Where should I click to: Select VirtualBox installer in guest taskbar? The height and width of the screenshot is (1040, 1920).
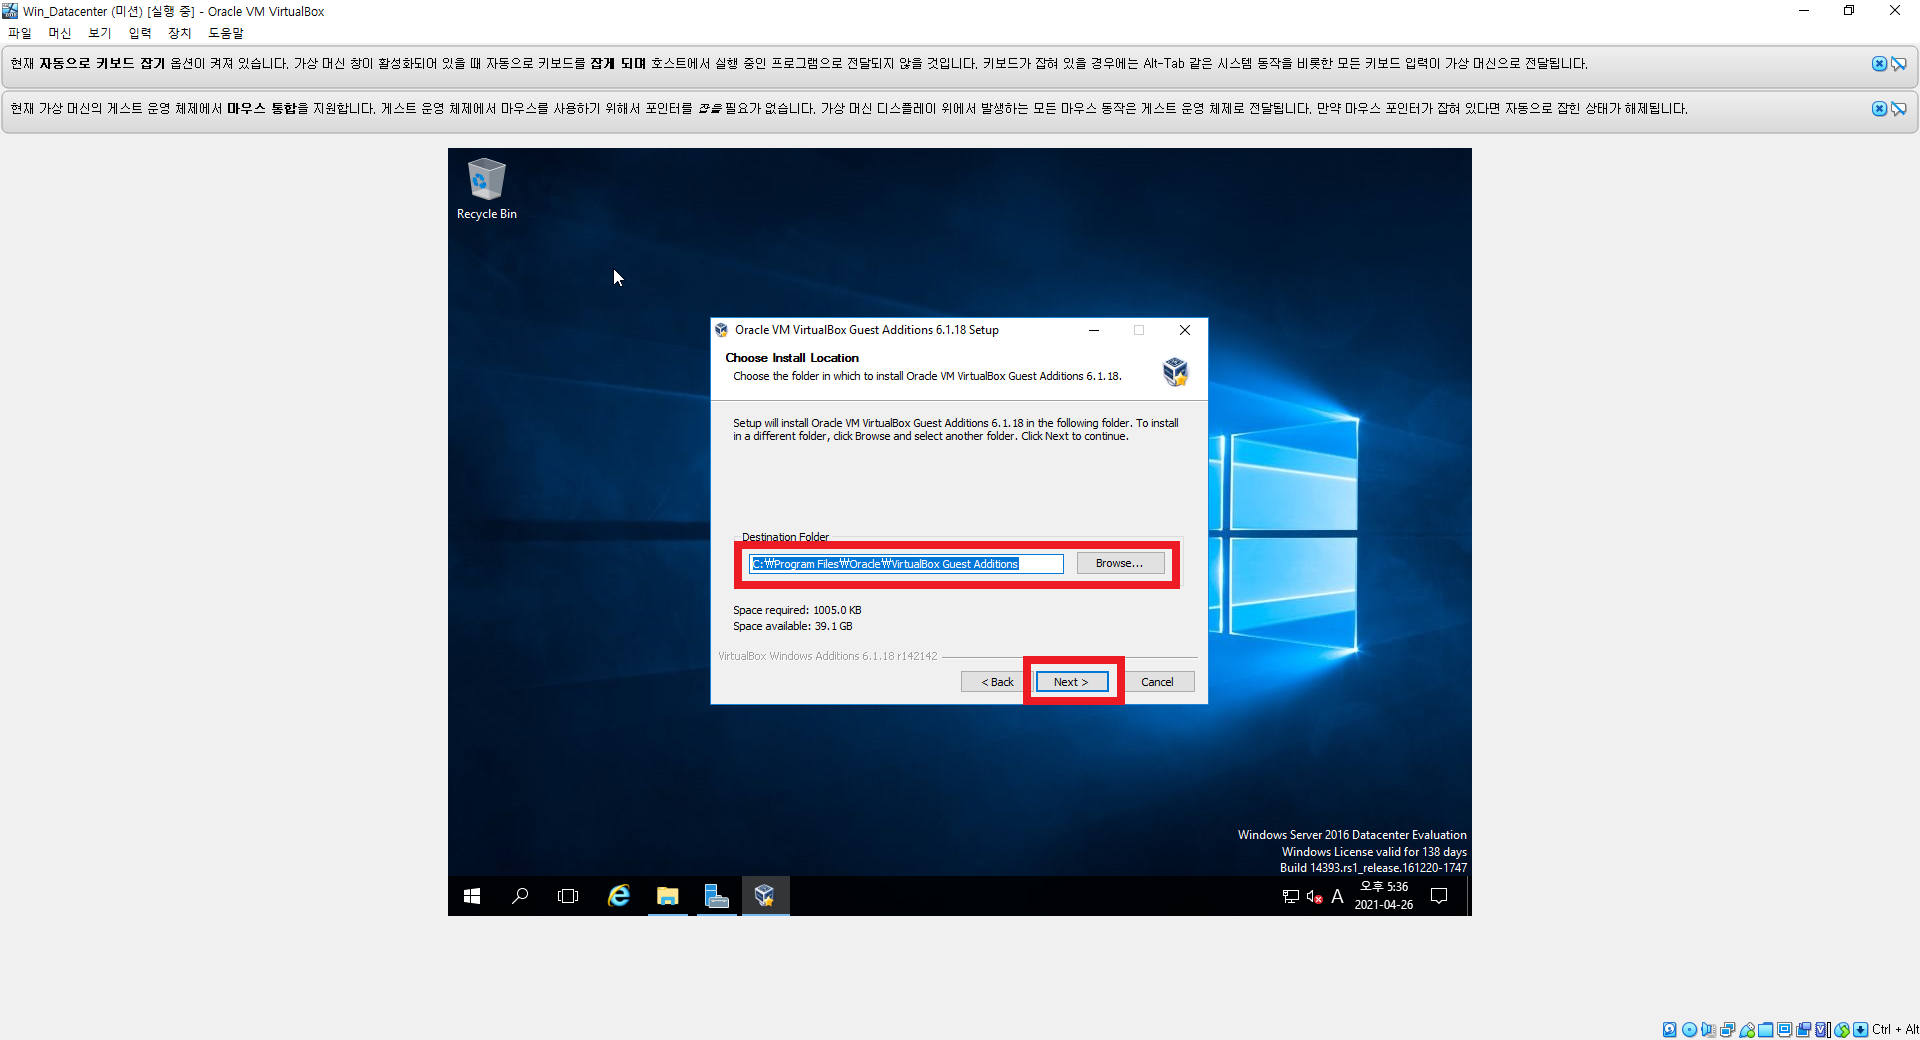click(765, 896)
